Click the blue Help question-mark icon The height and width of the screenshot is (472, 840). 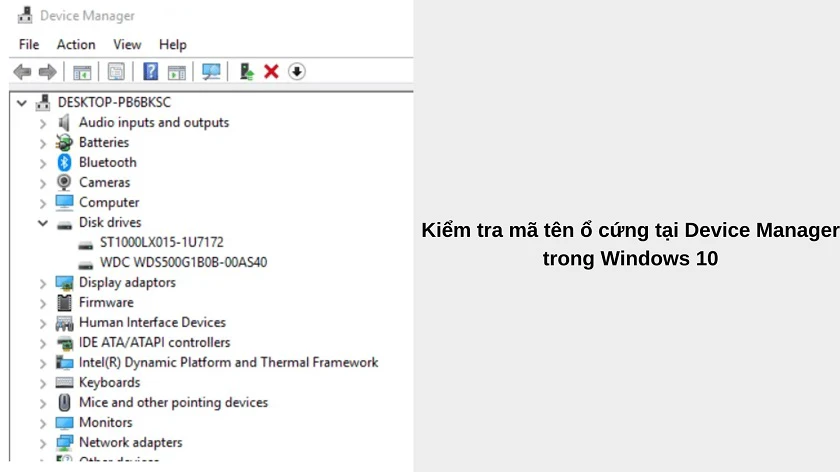click(151, 71)
